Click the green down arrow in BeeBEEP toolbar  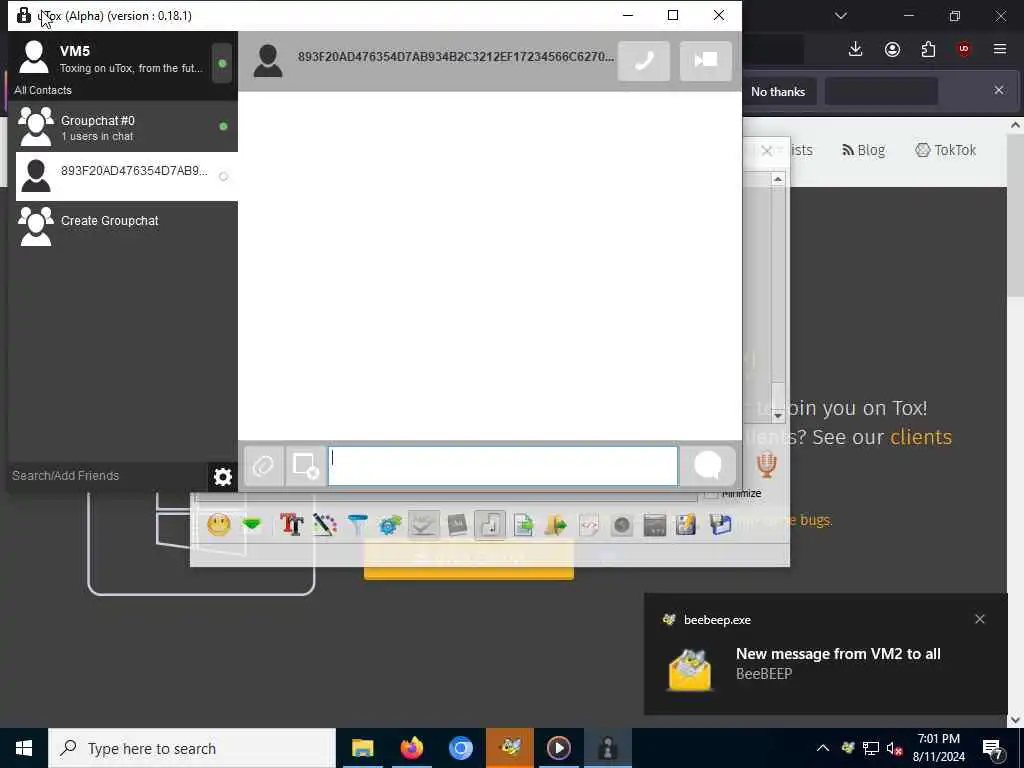point(252,524)
